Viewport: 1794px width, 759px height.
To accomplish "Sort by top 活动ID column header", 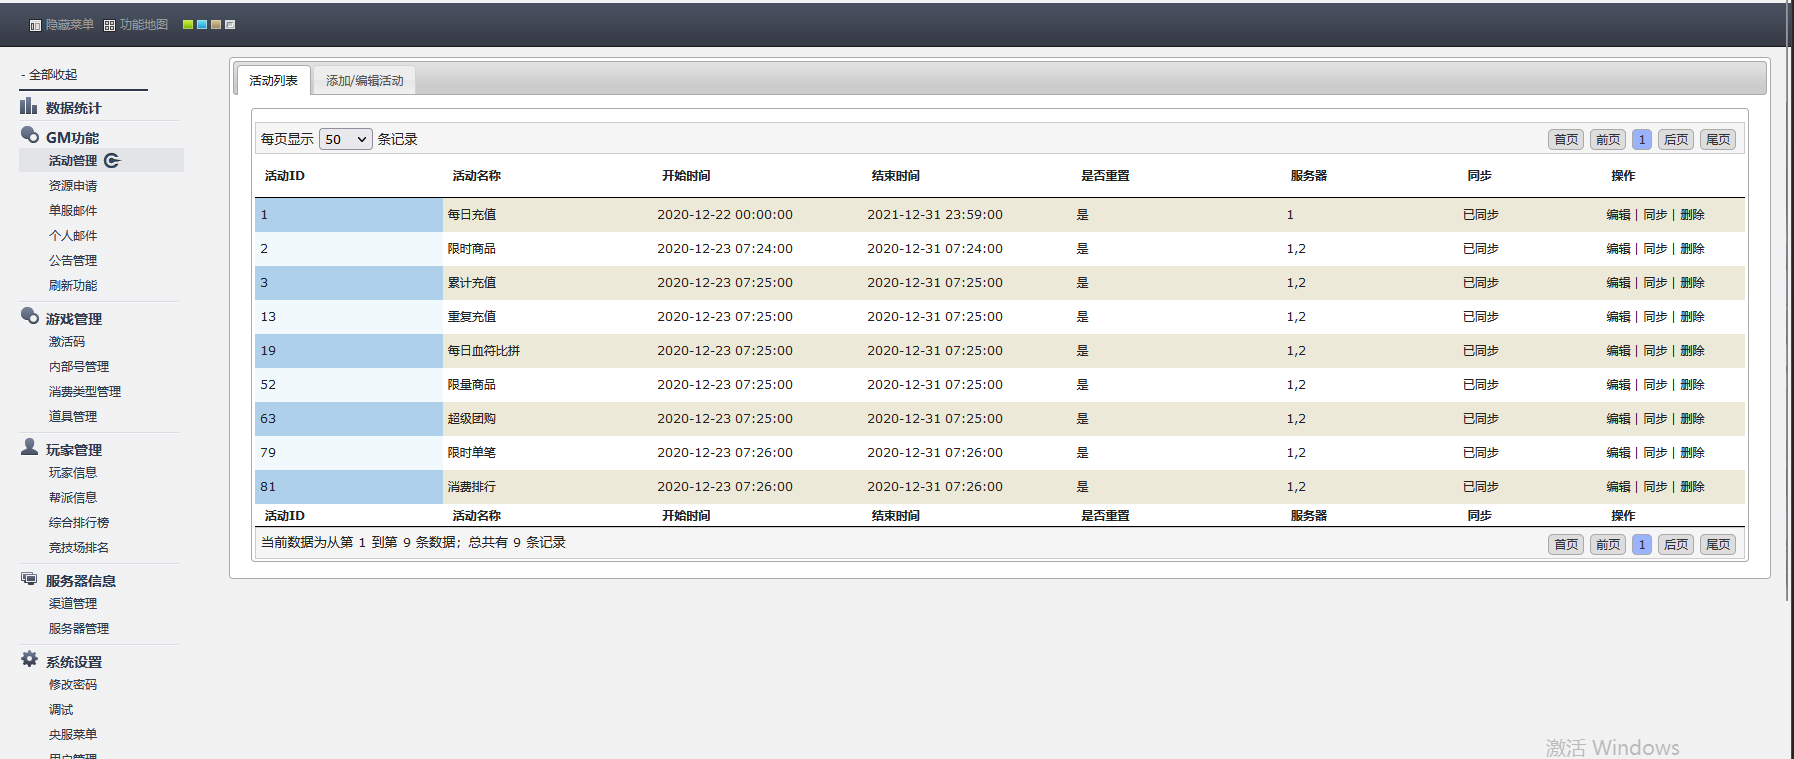I will [x=284, y=176].
